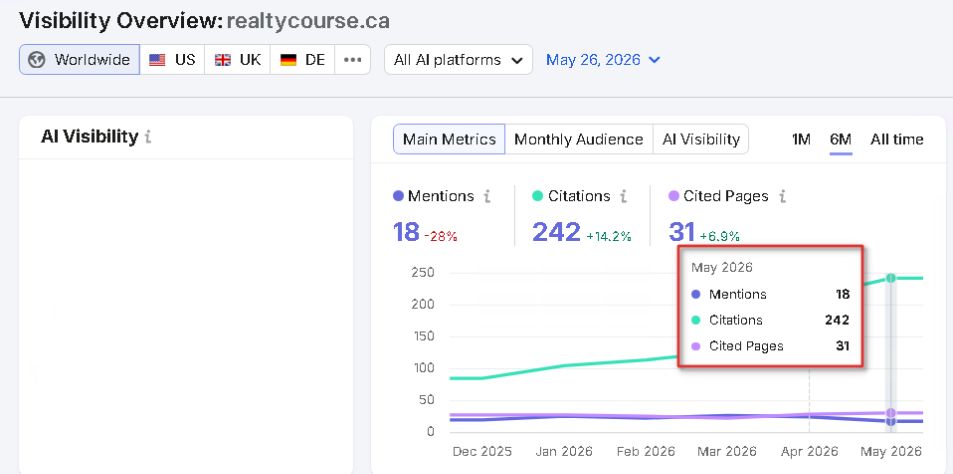953x474 pixels.
Task: Switch region to DE
Action: [x=302, y=60]
